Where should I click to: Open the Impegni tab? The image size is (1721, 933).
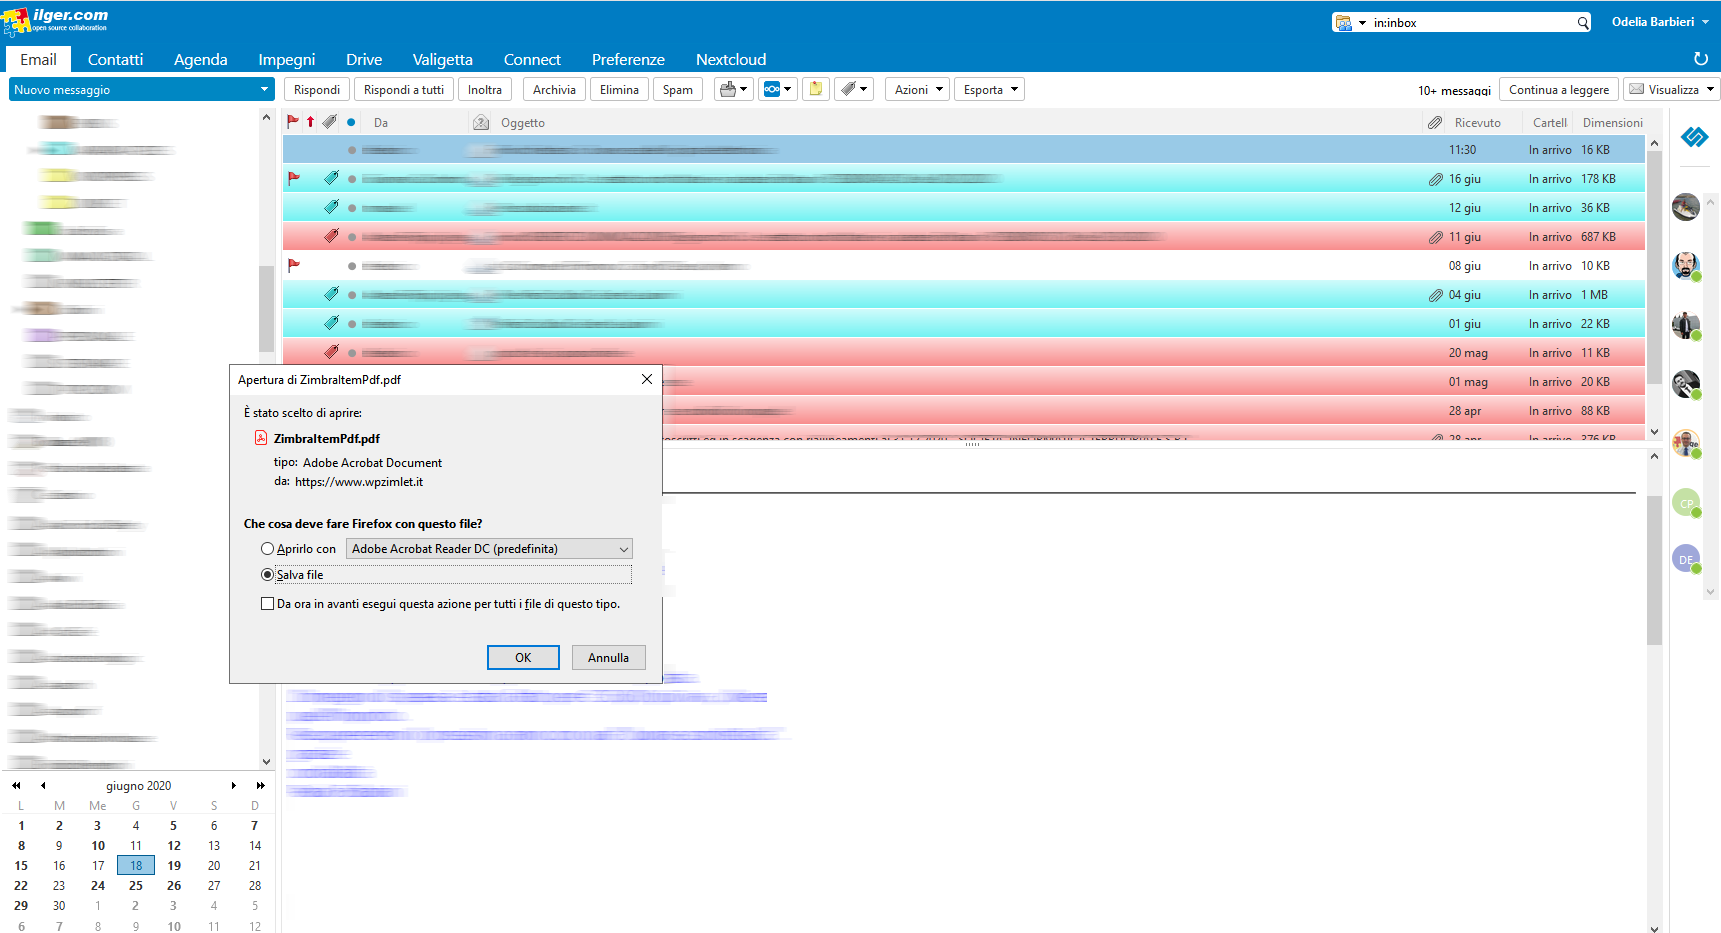pyautogui.click(x=287, y=60)
